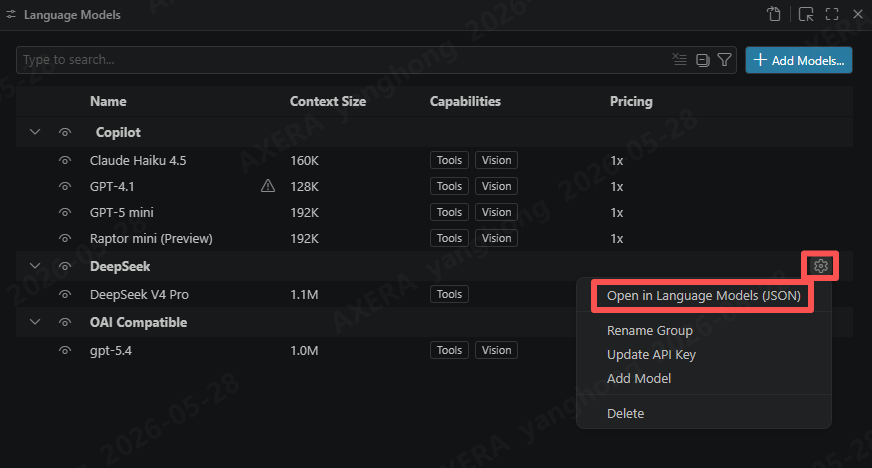Click the Vision badge for GPT-5 mini

click(496, 212)
